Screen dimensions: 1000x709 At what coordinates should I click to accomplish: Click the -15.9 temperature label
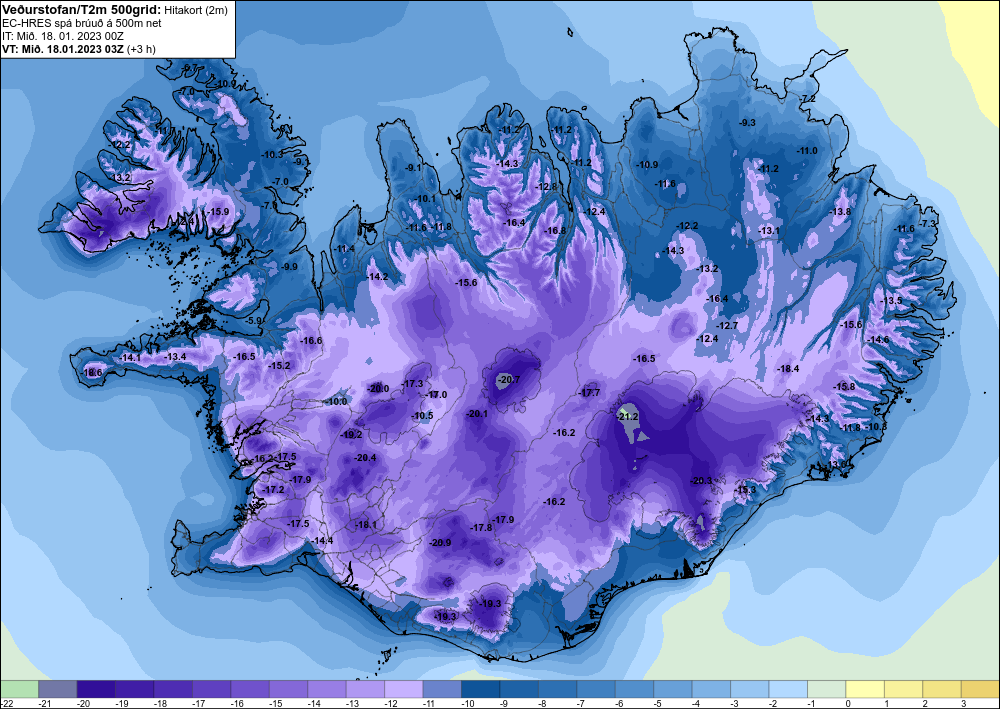point(219,212)
